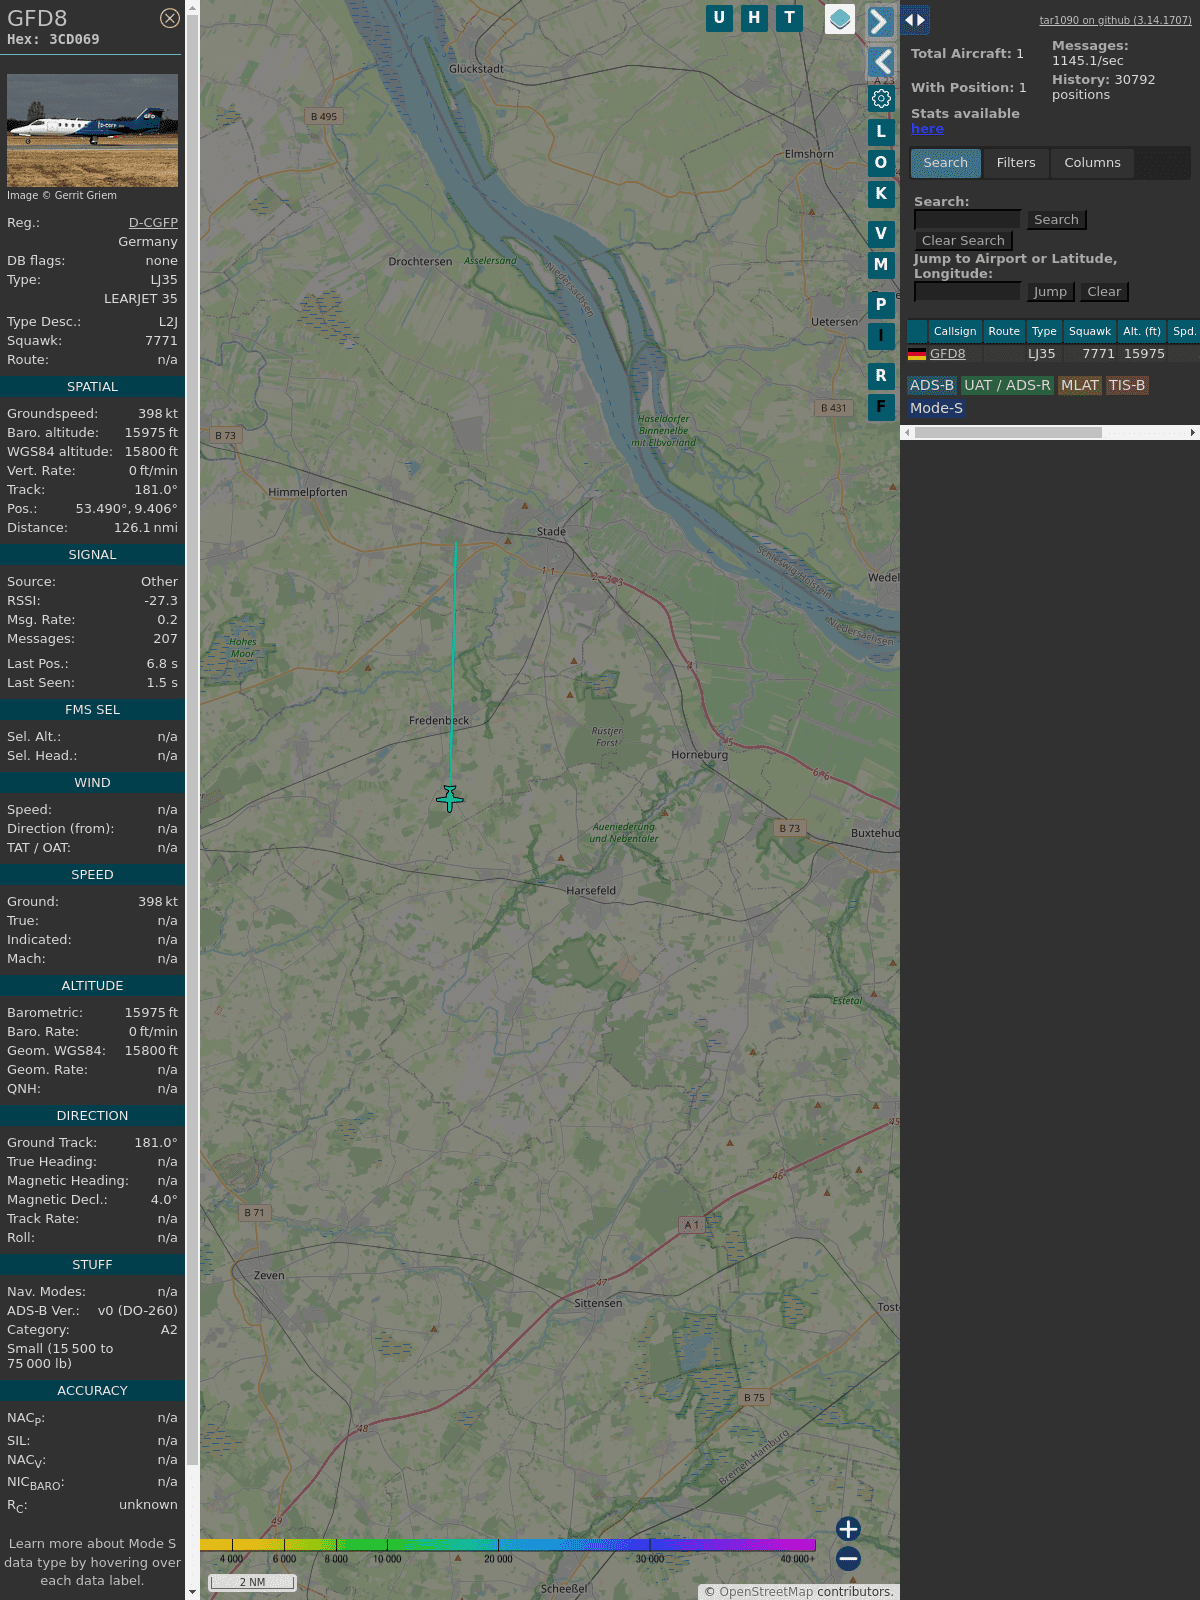Click the H map button
Image resolution: width=1200 pixels, height=1600 pixels.
[x=754, y=18]
